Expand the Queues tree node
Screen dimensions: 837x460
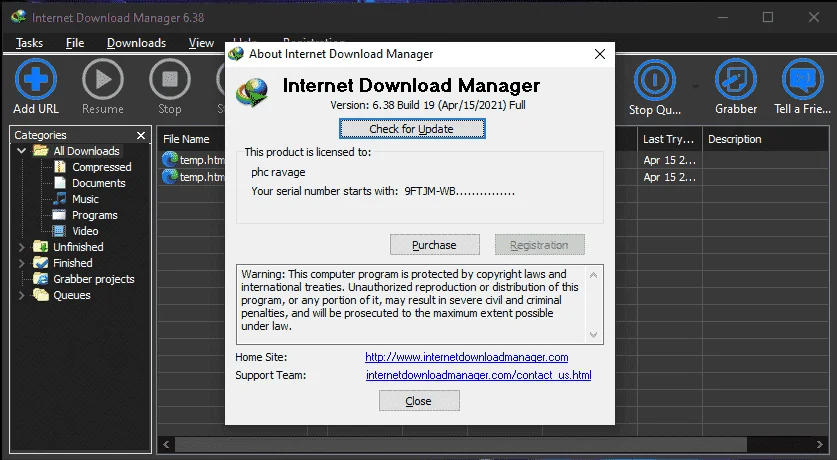(22, 295)
